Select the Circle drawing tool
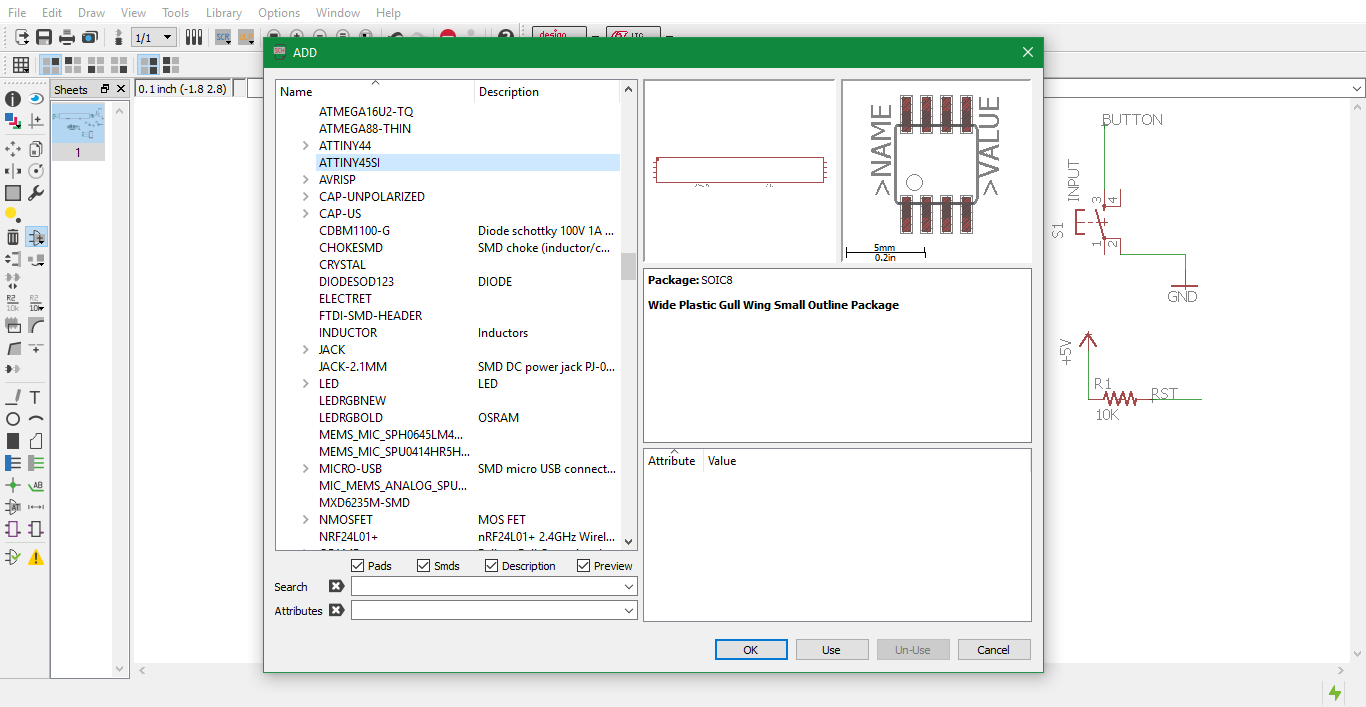 point(13,419)
